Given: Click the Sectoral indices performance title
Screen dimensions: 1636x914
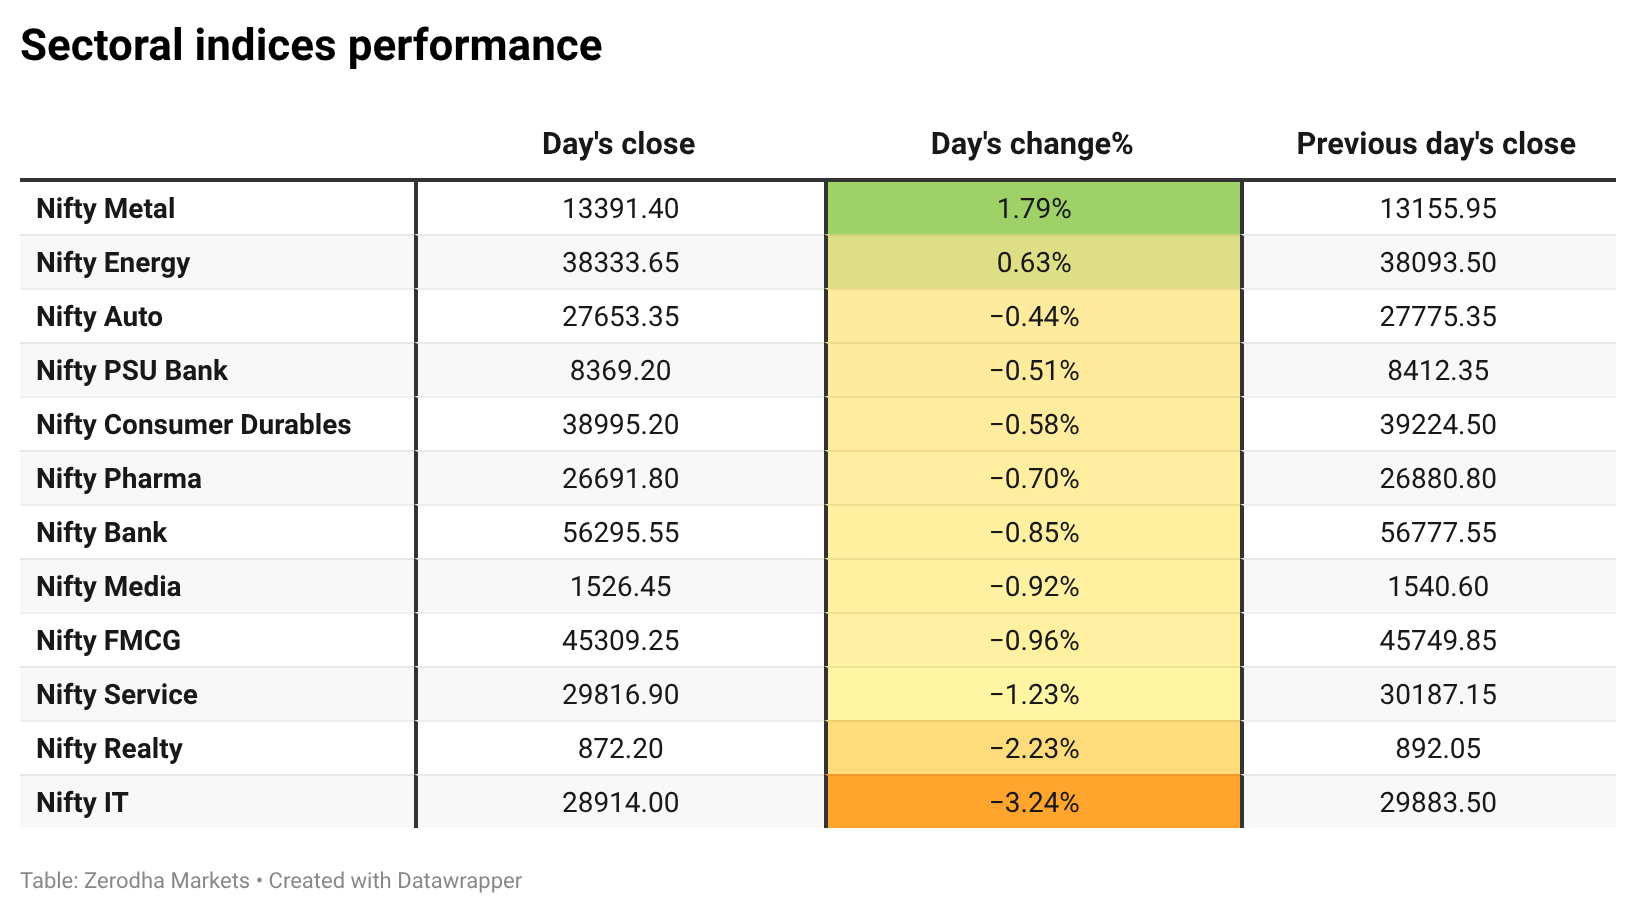Looking at the screenshot, I should click(x=311, y=46).
